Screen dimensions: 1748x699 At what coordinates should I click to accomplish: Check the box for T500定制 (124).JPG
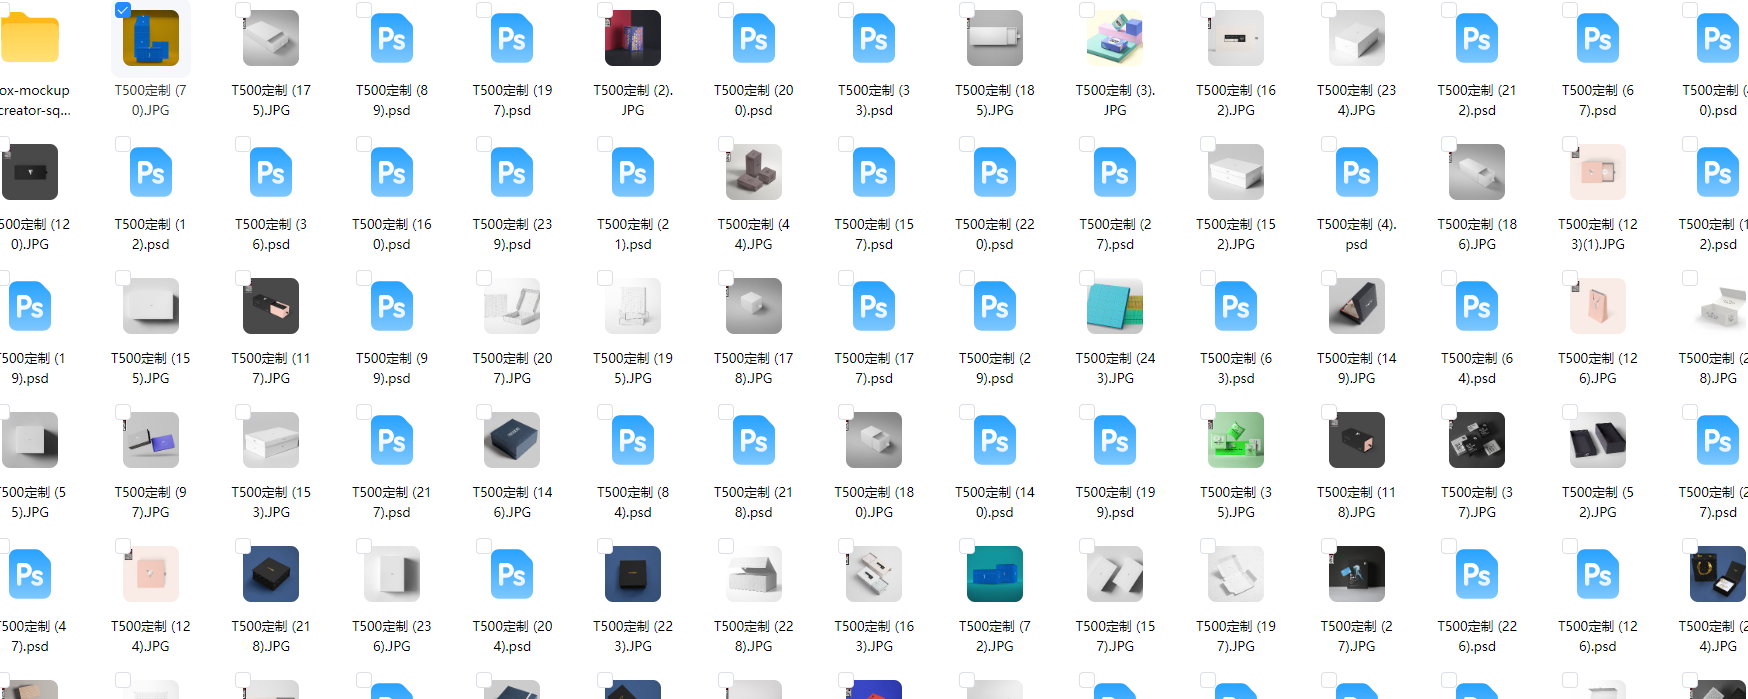coord(123,546)
